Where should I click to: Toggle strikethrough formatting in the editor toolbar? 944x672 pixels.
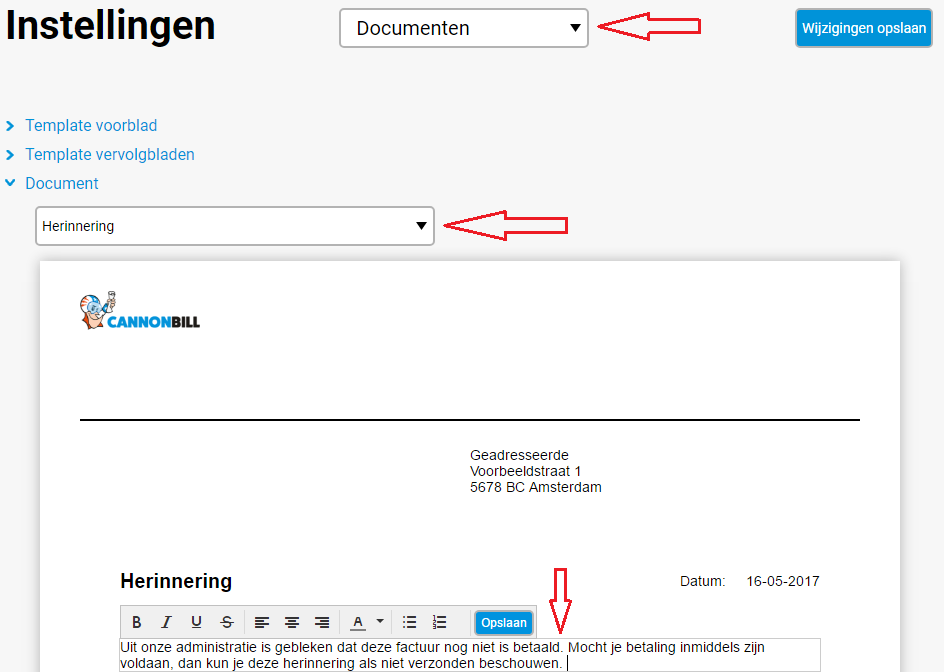pyautogui.click(x=227, y=622)
